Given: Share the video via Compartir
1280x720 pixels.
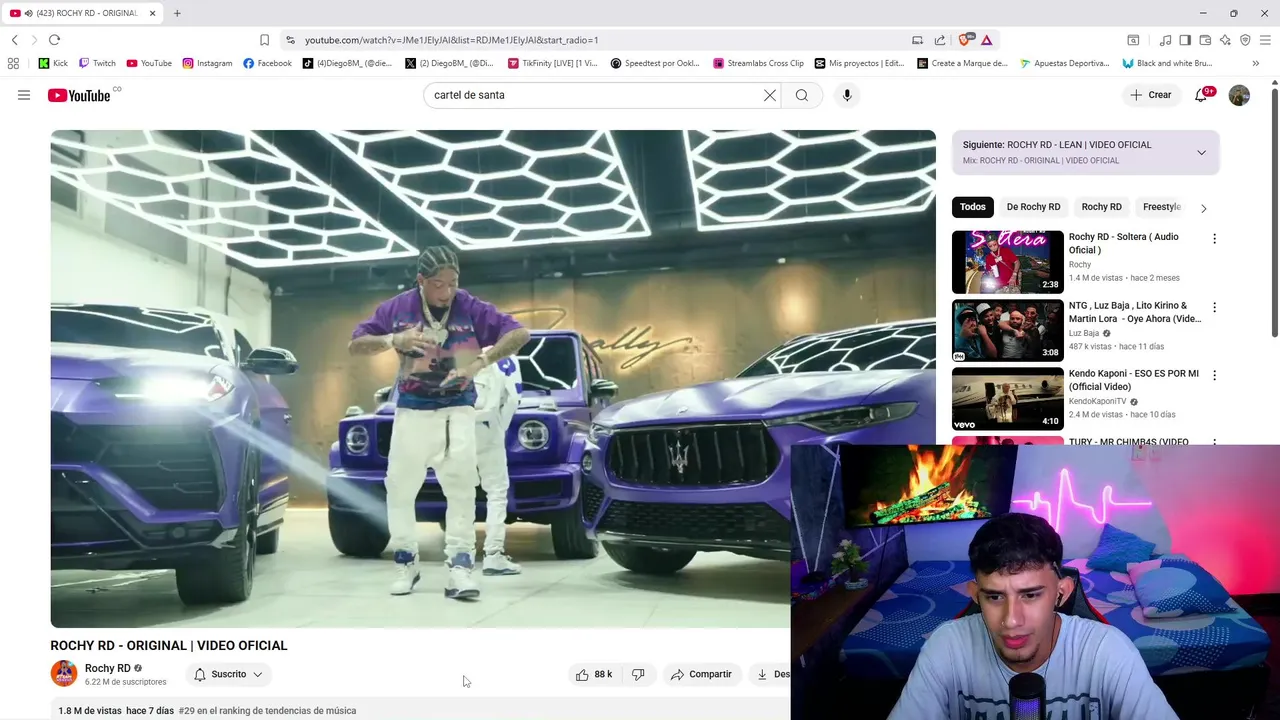Looking at the screenshot, I should (701, 674).
